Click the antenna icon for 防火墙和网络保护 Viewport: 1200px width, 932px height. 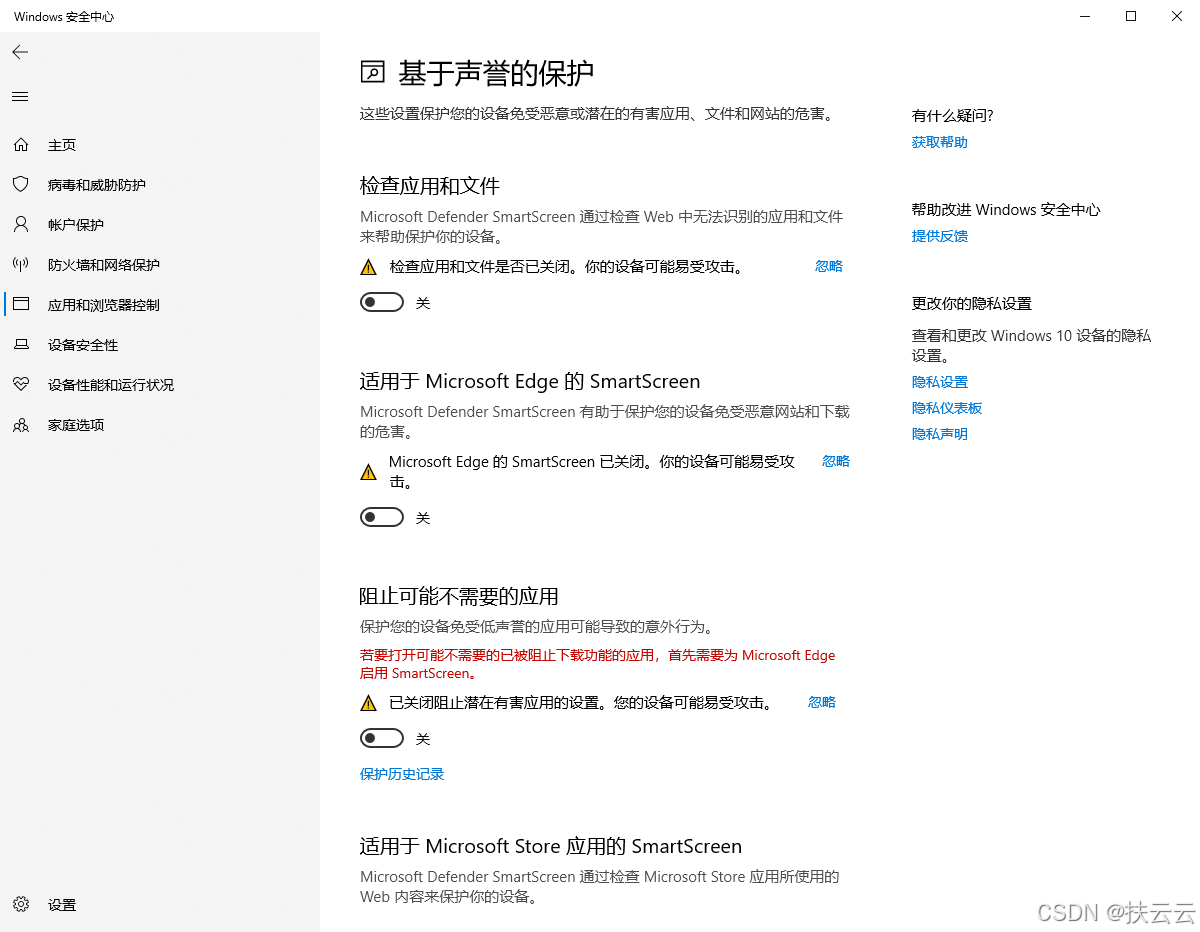(x=20, y=265)
